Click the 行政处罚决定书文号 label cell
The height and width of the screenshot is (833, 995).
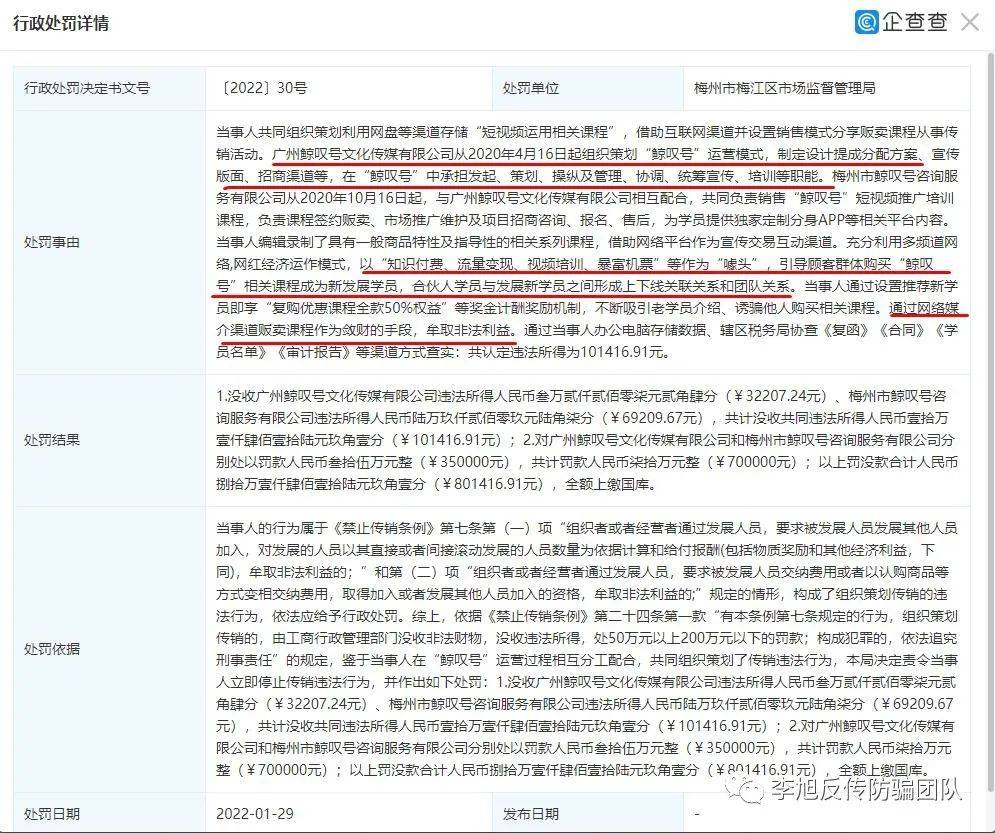click(109, 88)
